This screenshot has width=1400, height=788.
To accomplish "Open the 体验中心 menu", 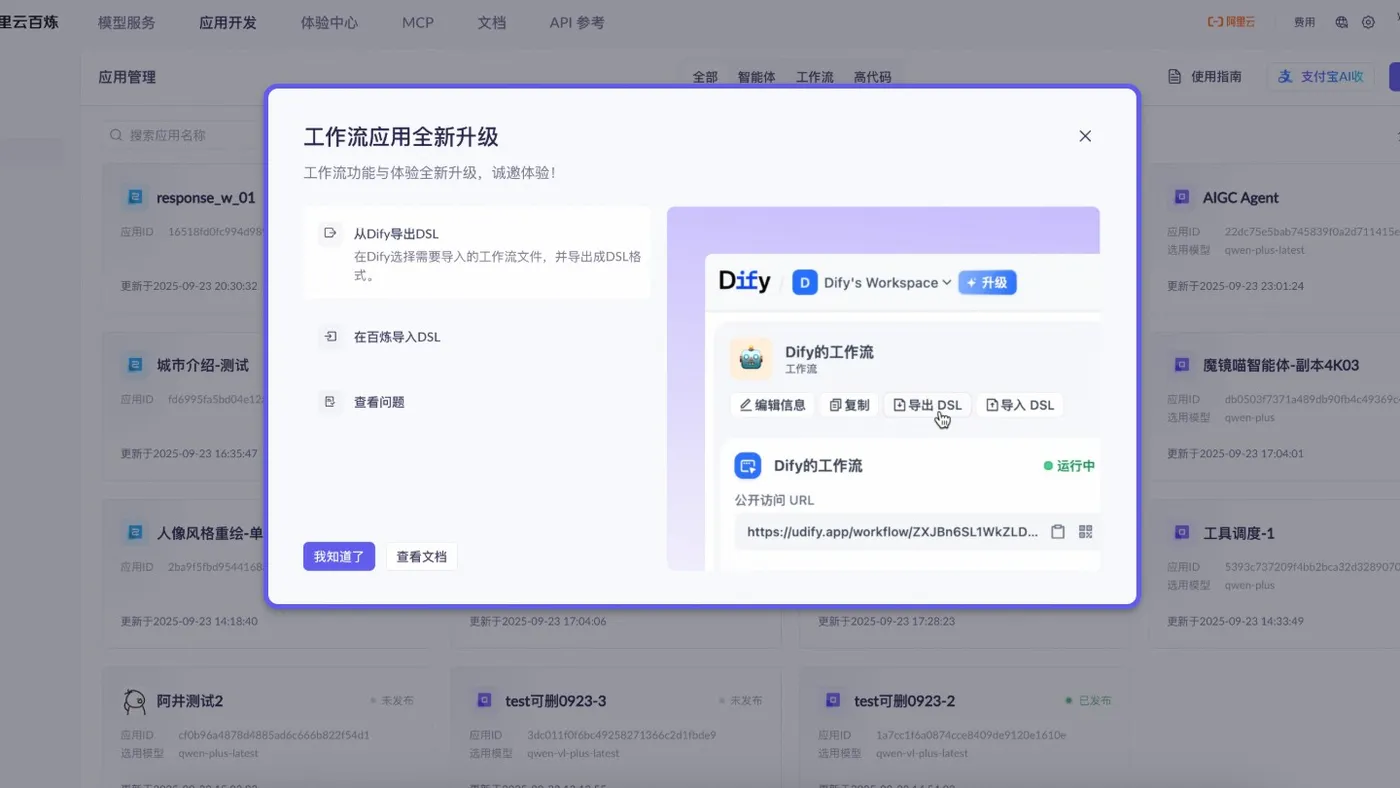I will tap(329, 22).
